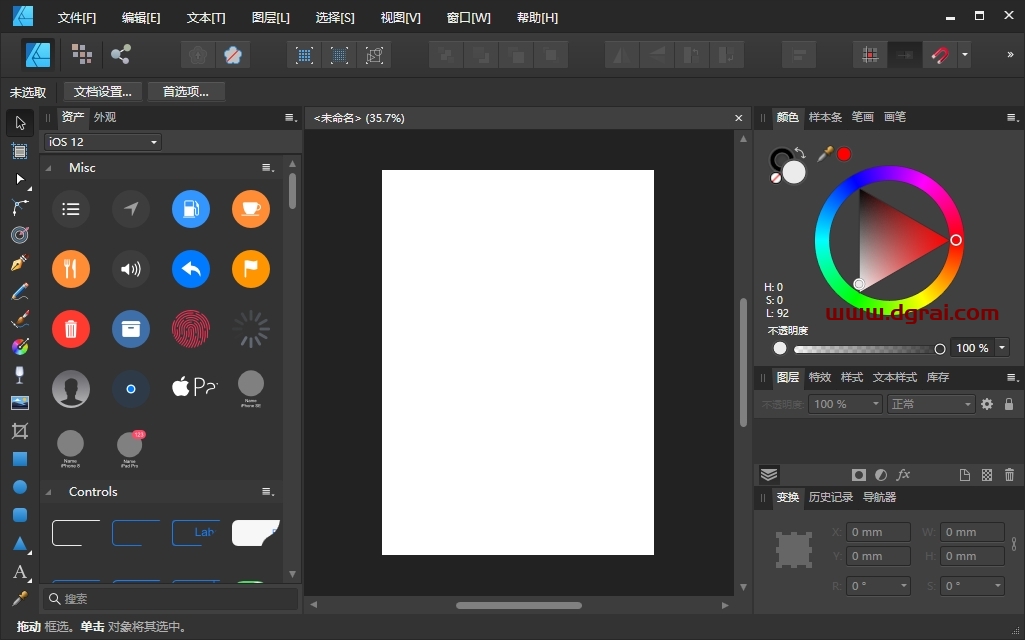Open the 文件[F] menu
Viewport: 1025px width, 640px height.
click(76, 18)
